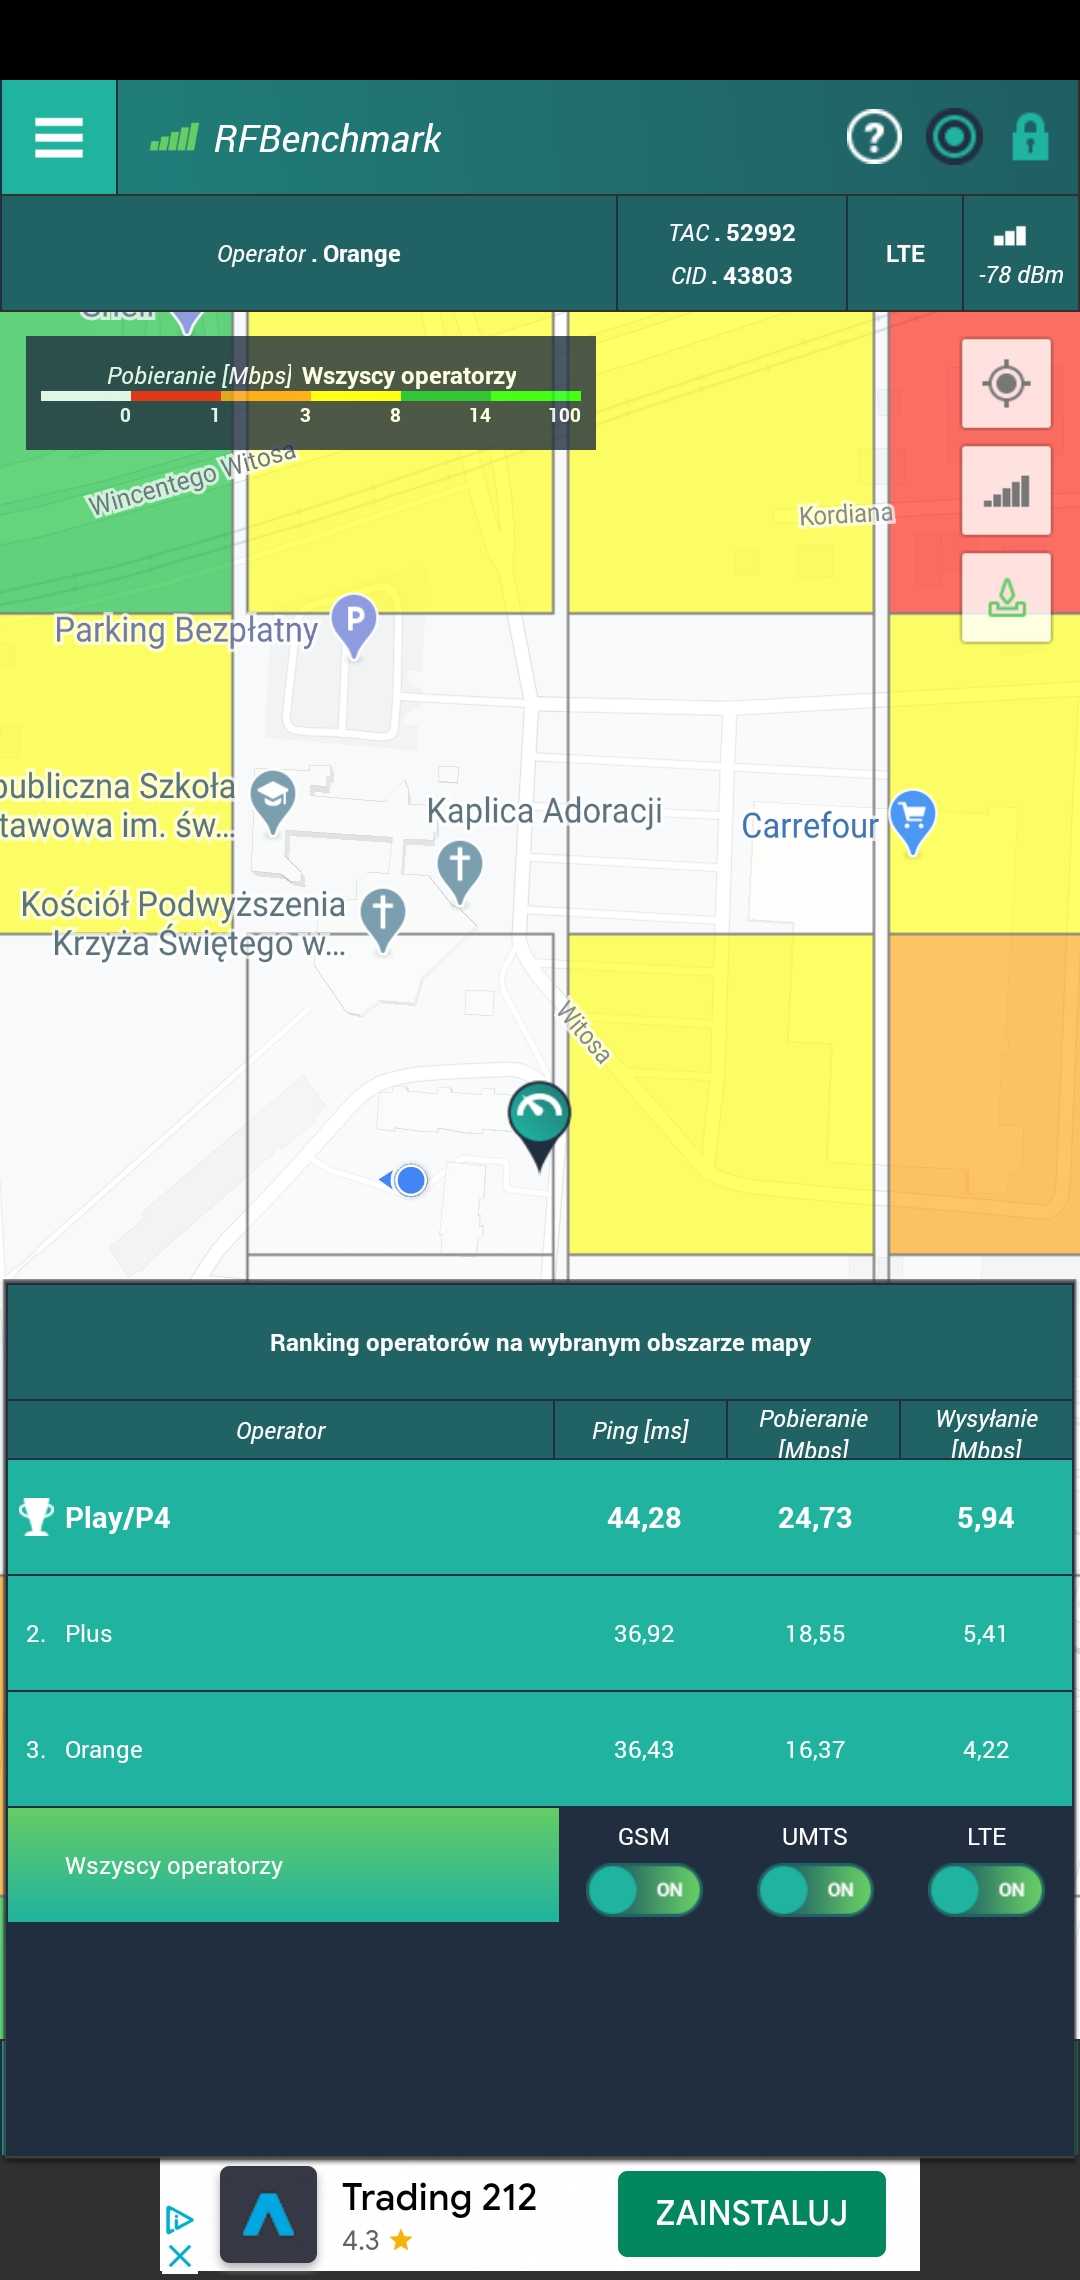Toggle the UMTS switch off
1080x2280 pixels.
[815, 1889]
